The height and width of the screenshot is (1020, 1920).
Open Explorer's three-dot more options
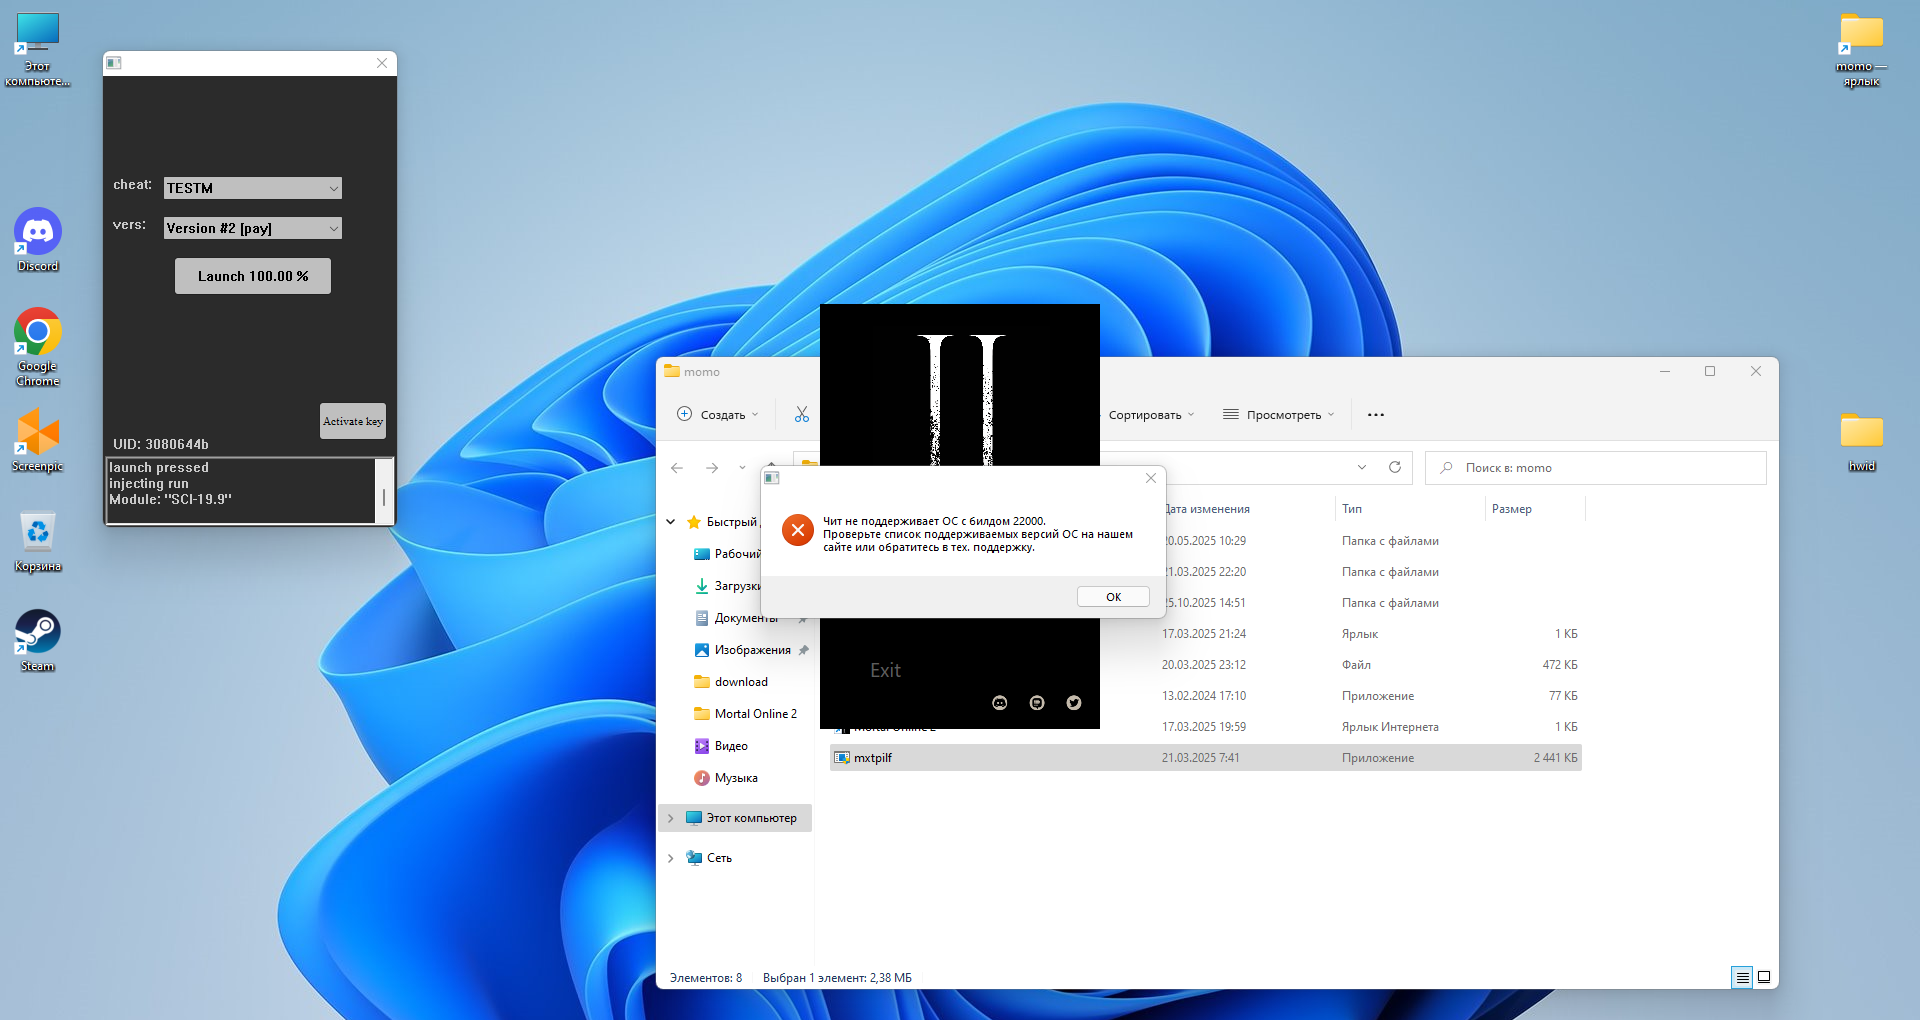(x=1376, y=415)
